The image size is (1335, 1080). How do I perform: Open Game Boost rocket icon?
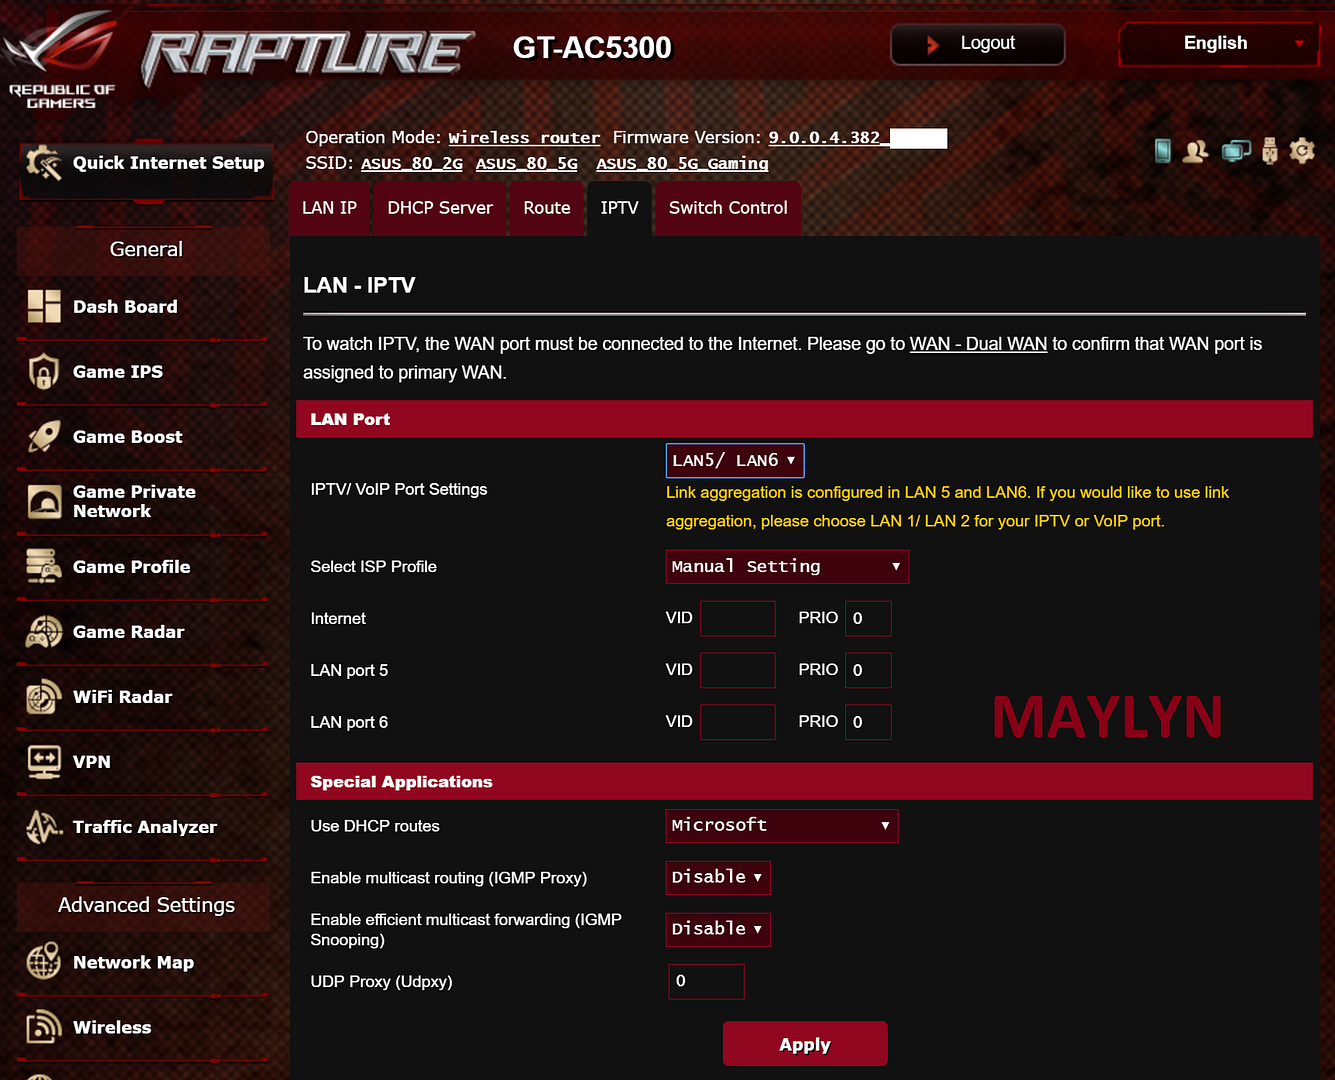coord(44,437)
